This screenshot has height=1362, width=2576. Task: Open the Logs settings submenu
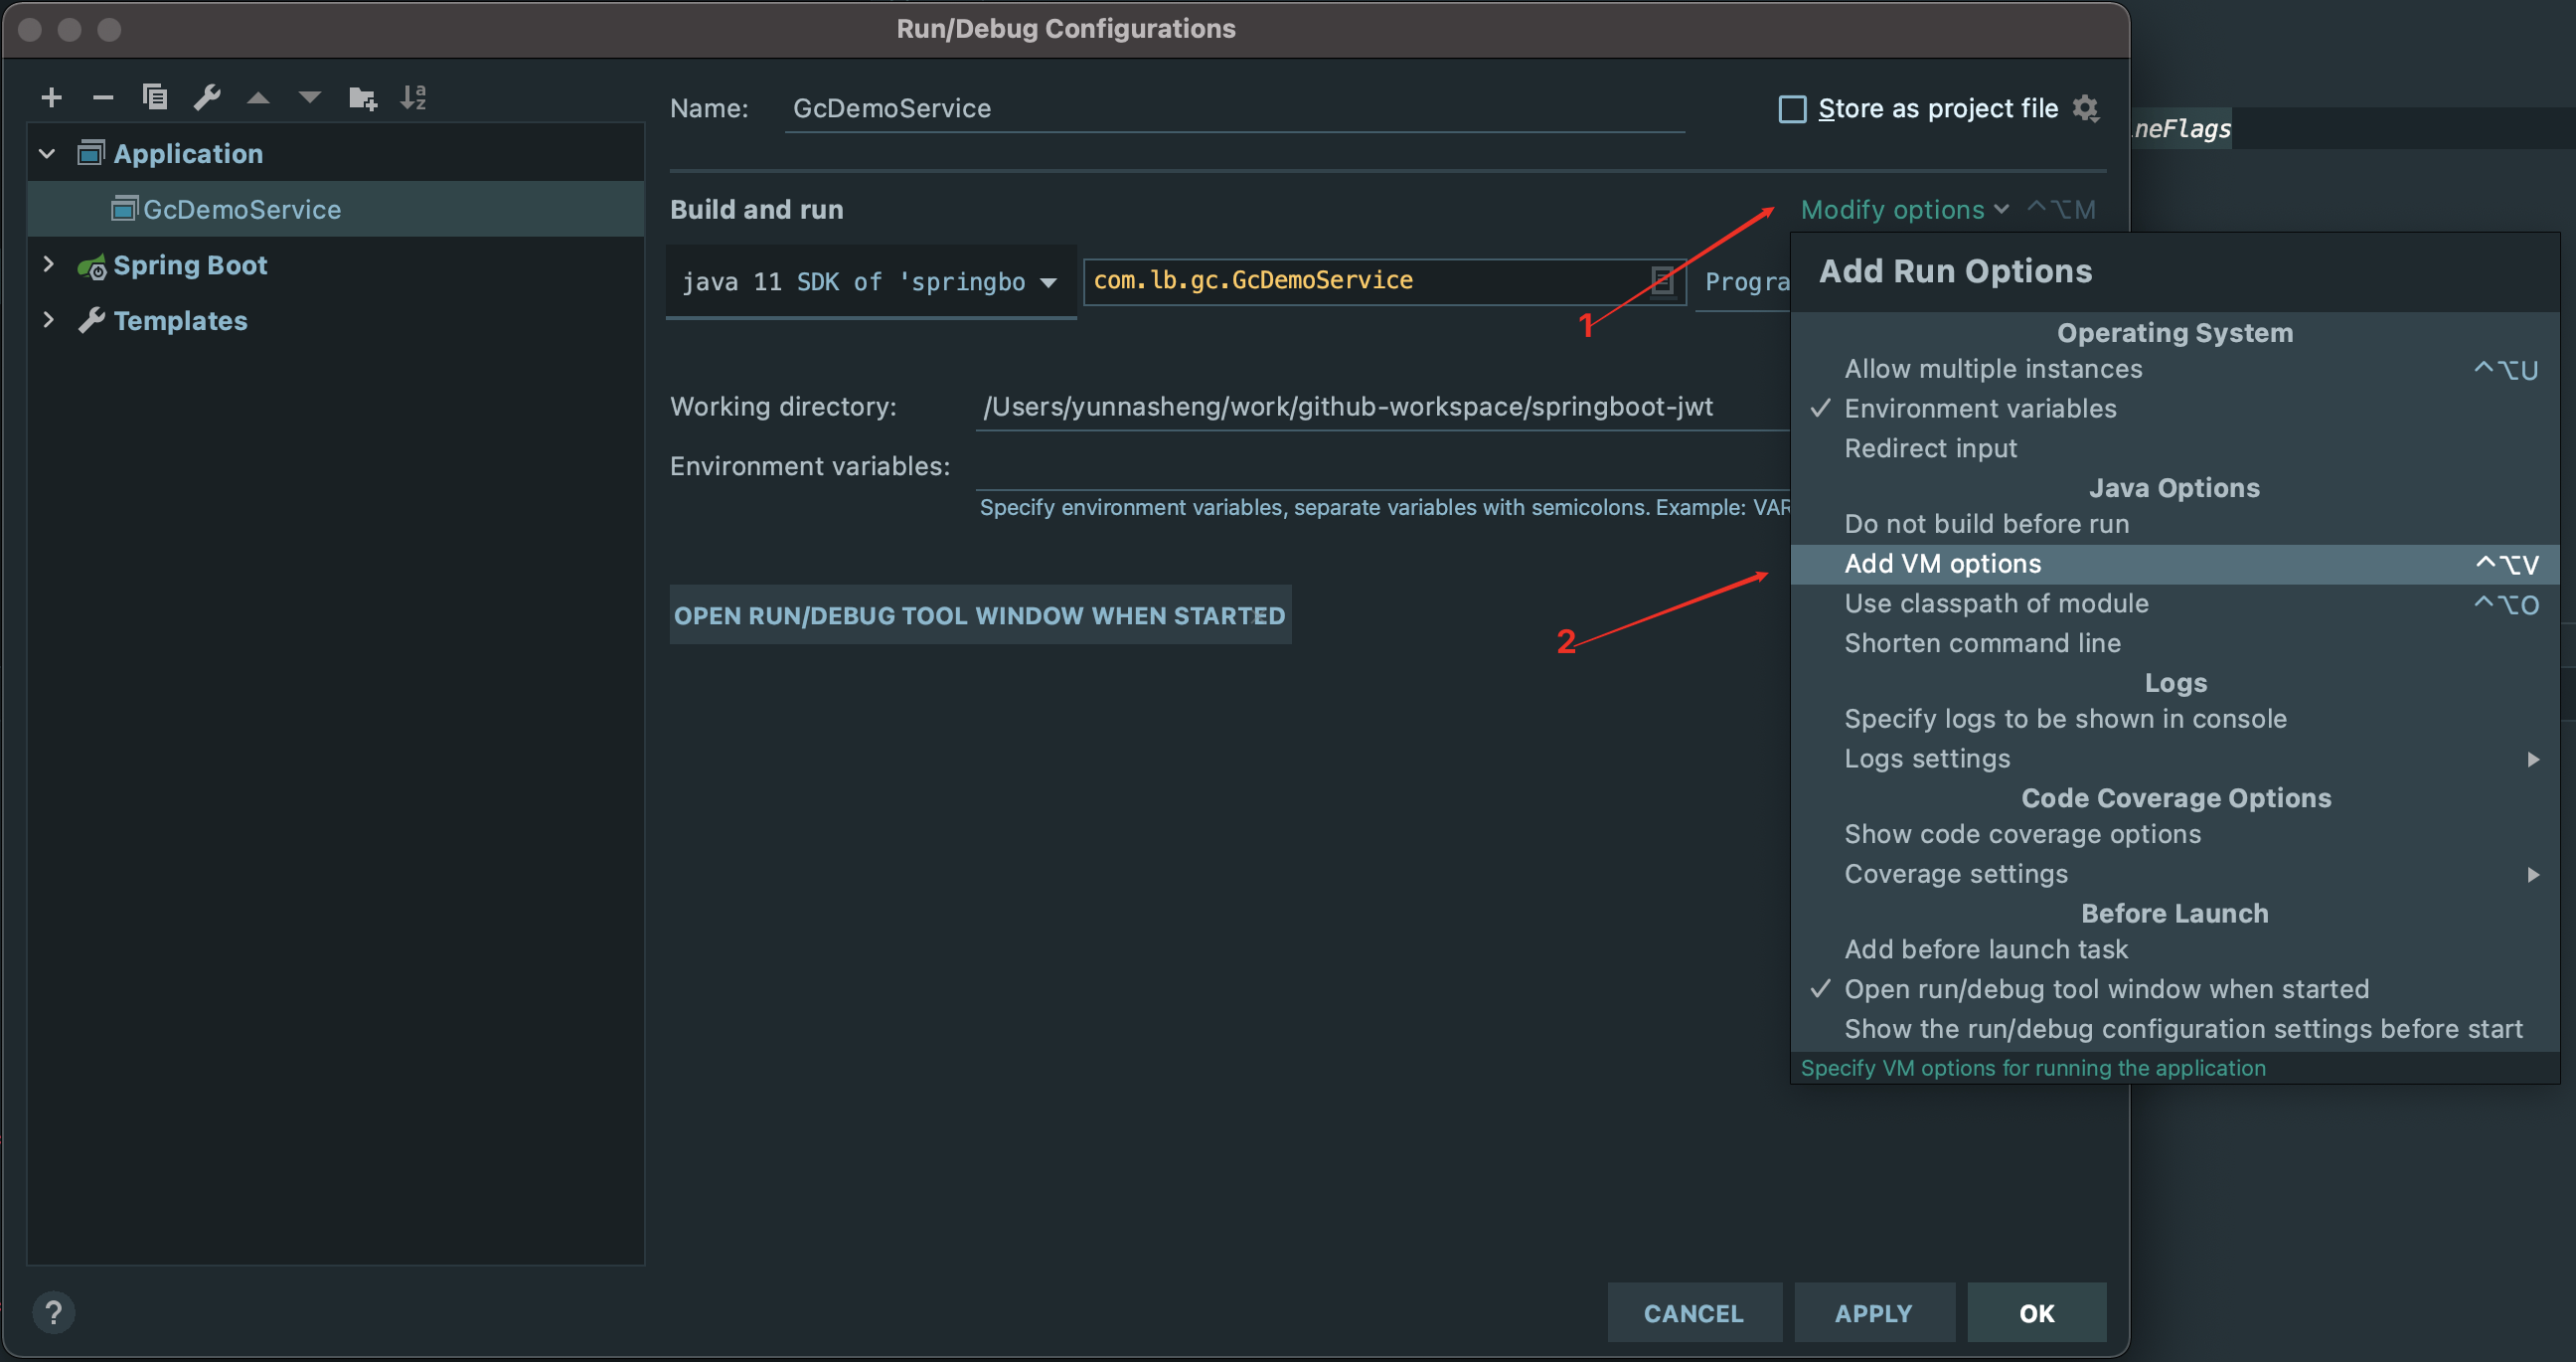1927,758
